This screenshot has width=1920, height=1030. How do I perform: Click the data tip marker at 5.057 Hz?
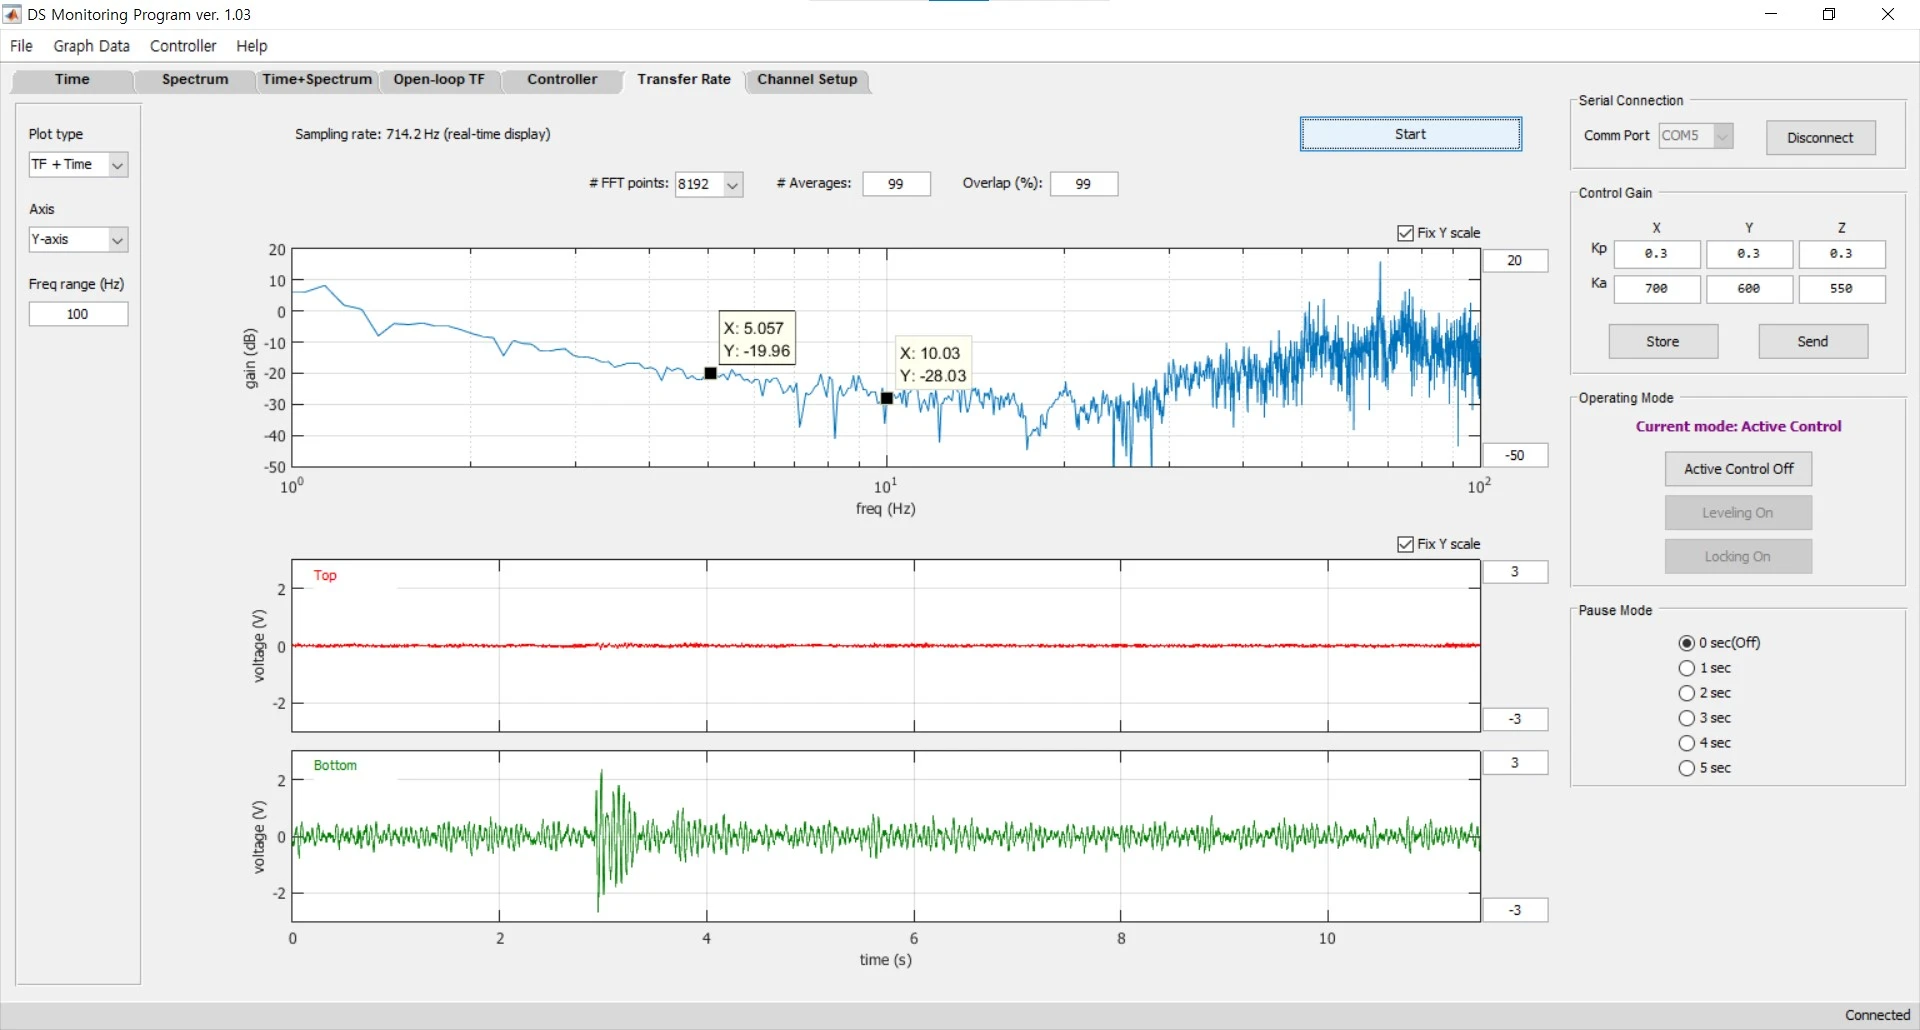coord(710,373)
